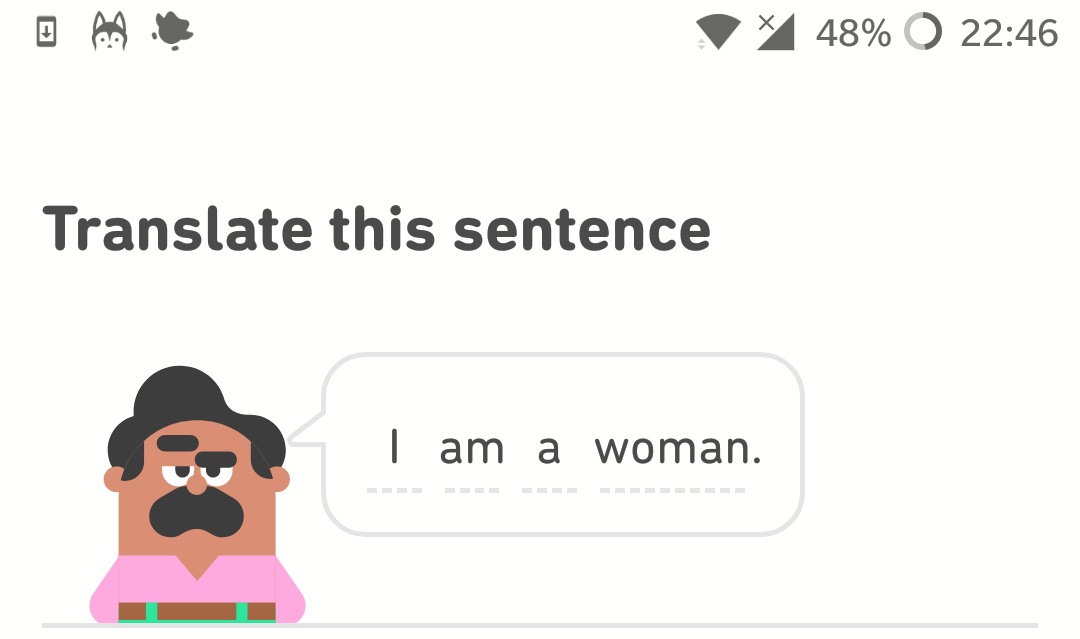Reveal the hint for "woman."
The width and height of the screenshot is (1080, 639).
[x=678, y=449]
